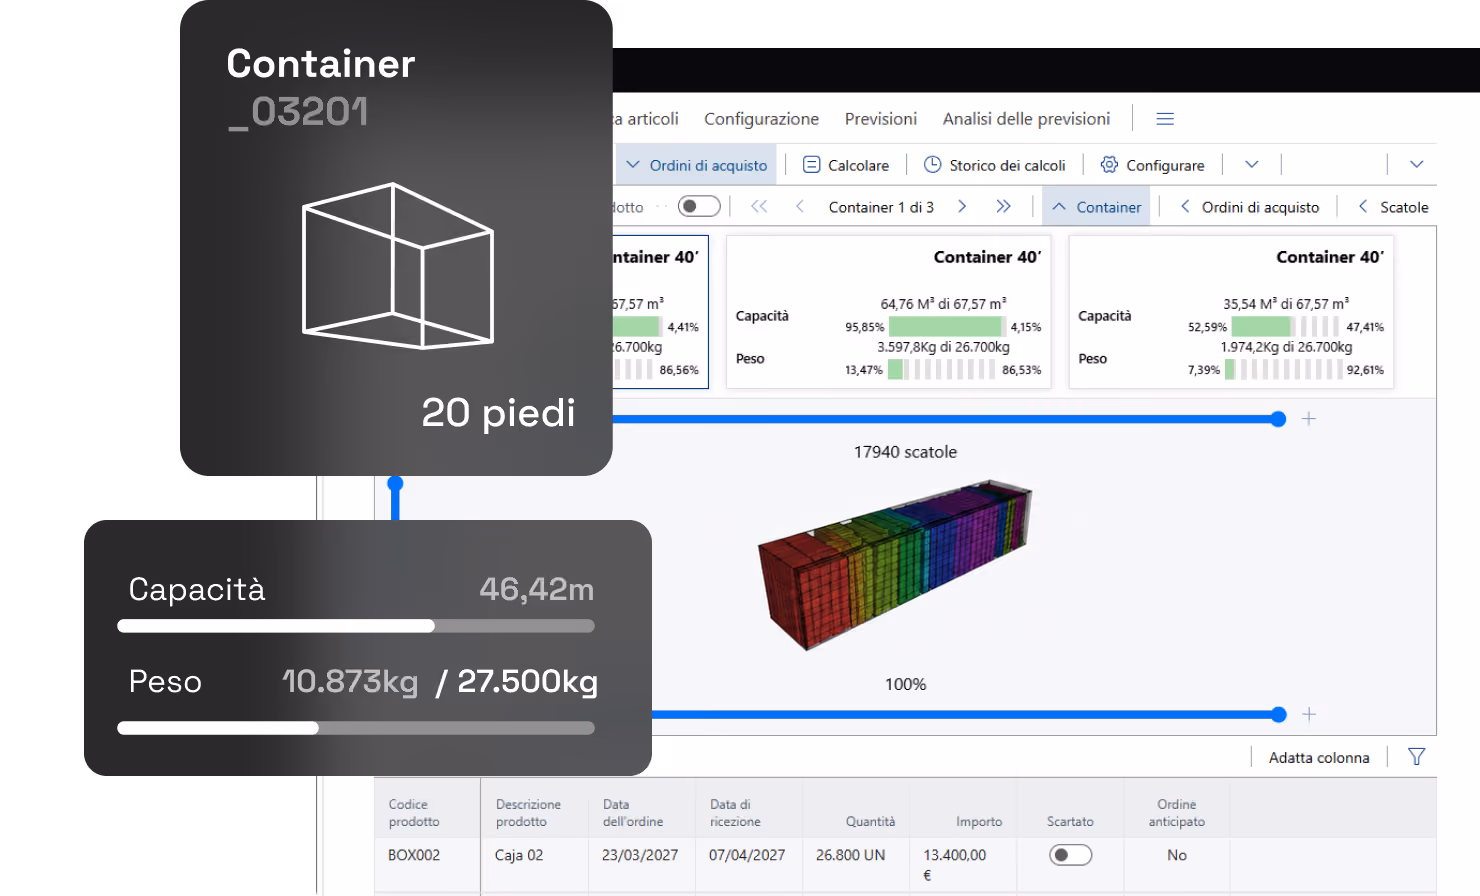Click plus icon beside upper slider
The width and height of the screenshot is (1480, 896).
click(1308, 419)
